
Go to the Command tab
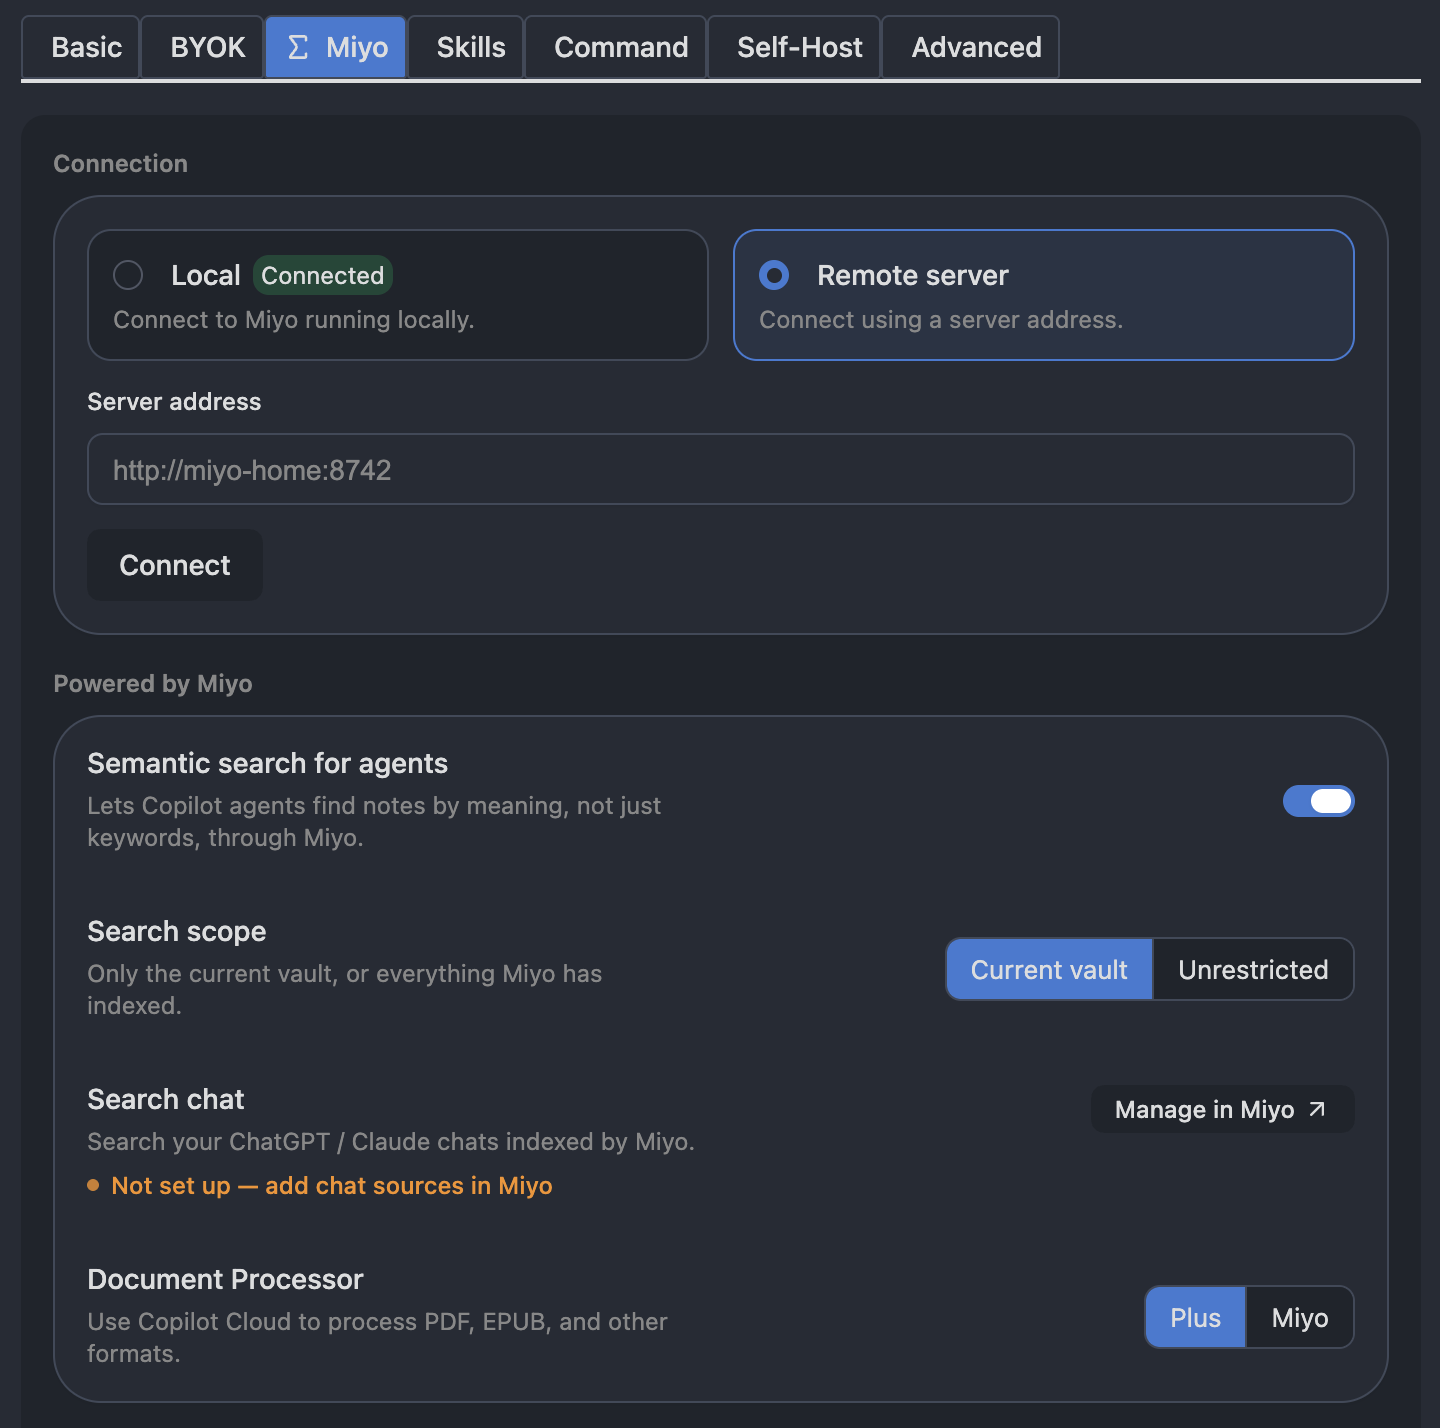616,47
